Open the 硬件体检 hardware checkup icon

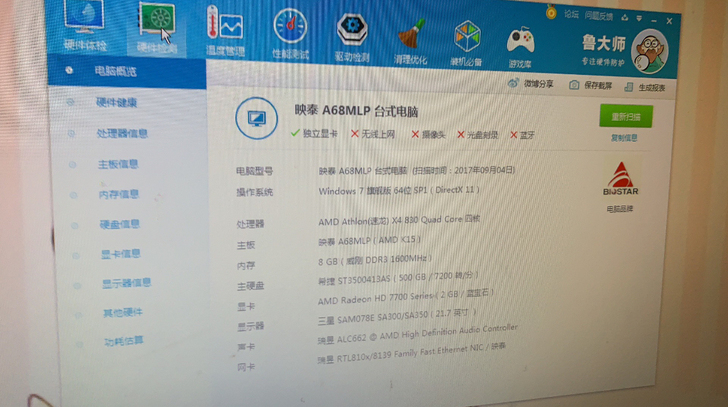(84, 23)
